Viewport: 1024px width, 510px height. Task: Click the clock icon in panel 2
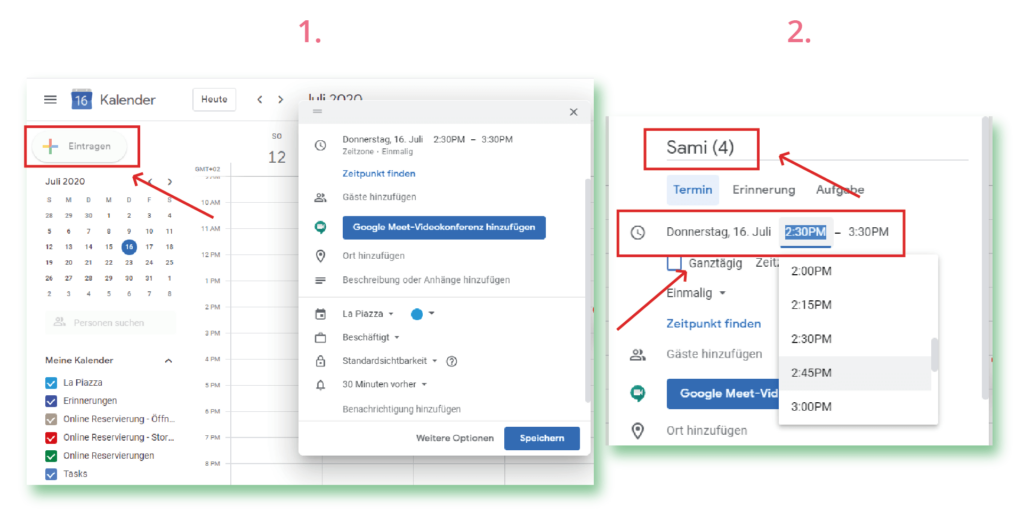tap(637, 232)
